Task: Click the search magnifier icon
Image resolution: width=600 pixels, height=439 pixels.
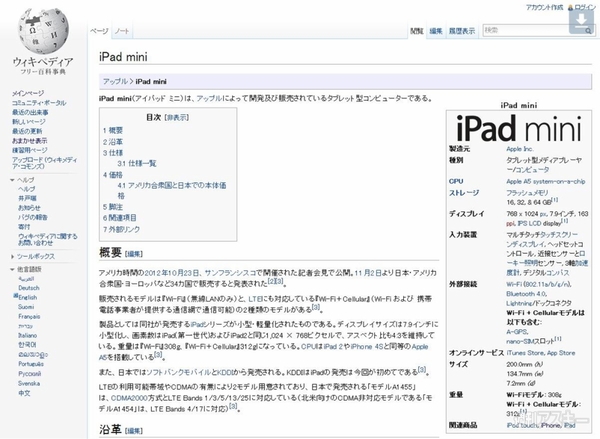Action: click(x=588, y=31)
